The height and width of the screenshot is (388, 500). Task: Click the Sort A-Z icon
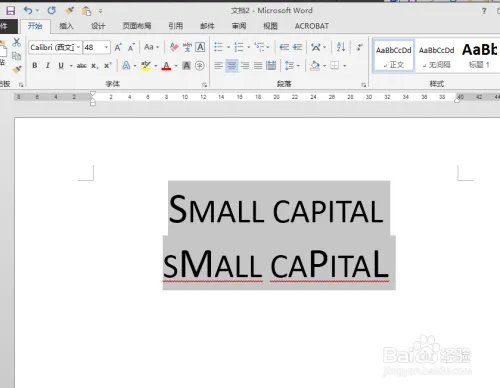coord(341,47)
